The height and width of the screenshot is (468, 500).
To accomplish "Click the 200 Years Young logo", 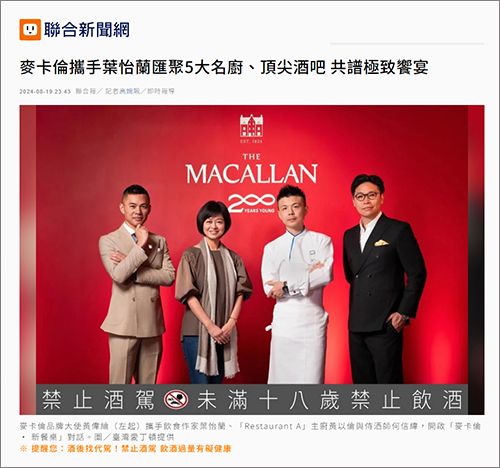I will pos(252,204).
